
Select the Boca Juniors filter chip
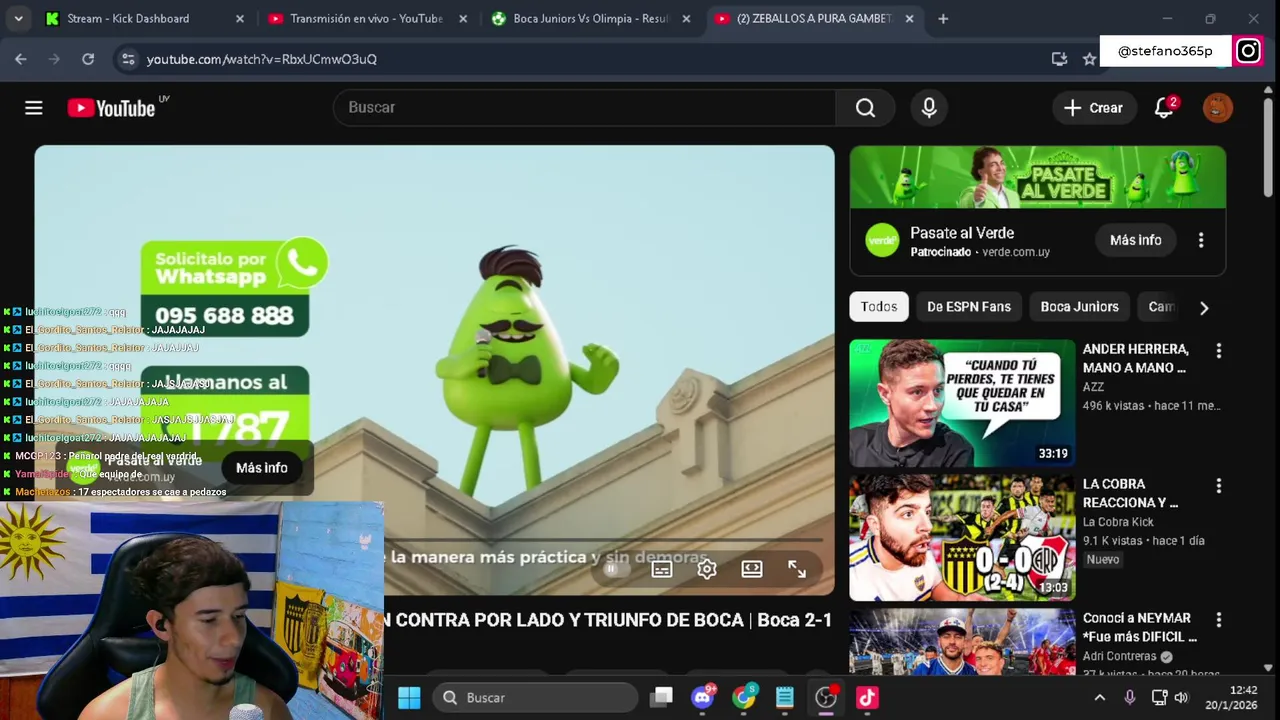pyautogui.click(x=1080, y=307)
